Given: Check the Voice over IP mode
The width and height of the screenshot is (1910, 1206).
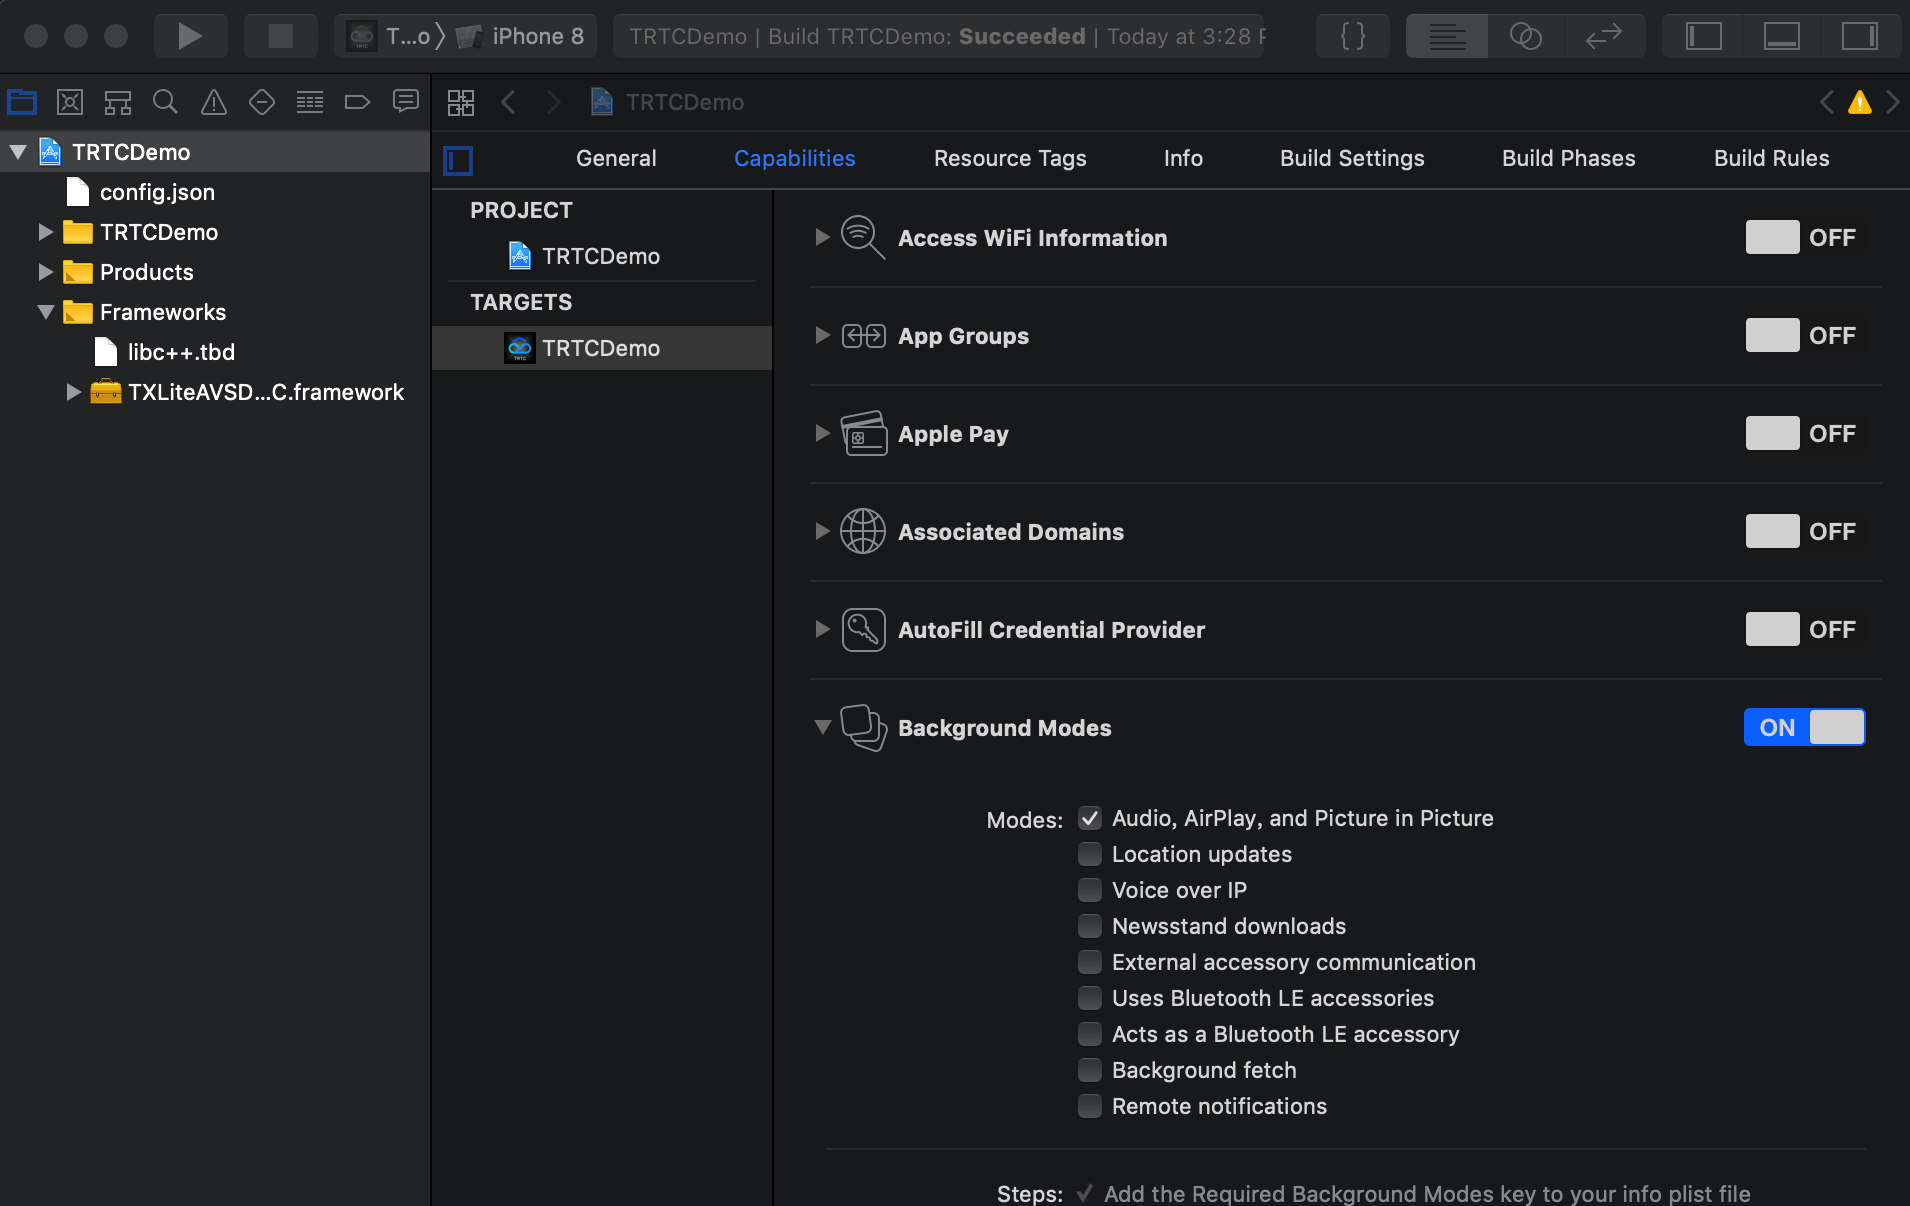Looking at the screenshot, I should pos(1090,890).
